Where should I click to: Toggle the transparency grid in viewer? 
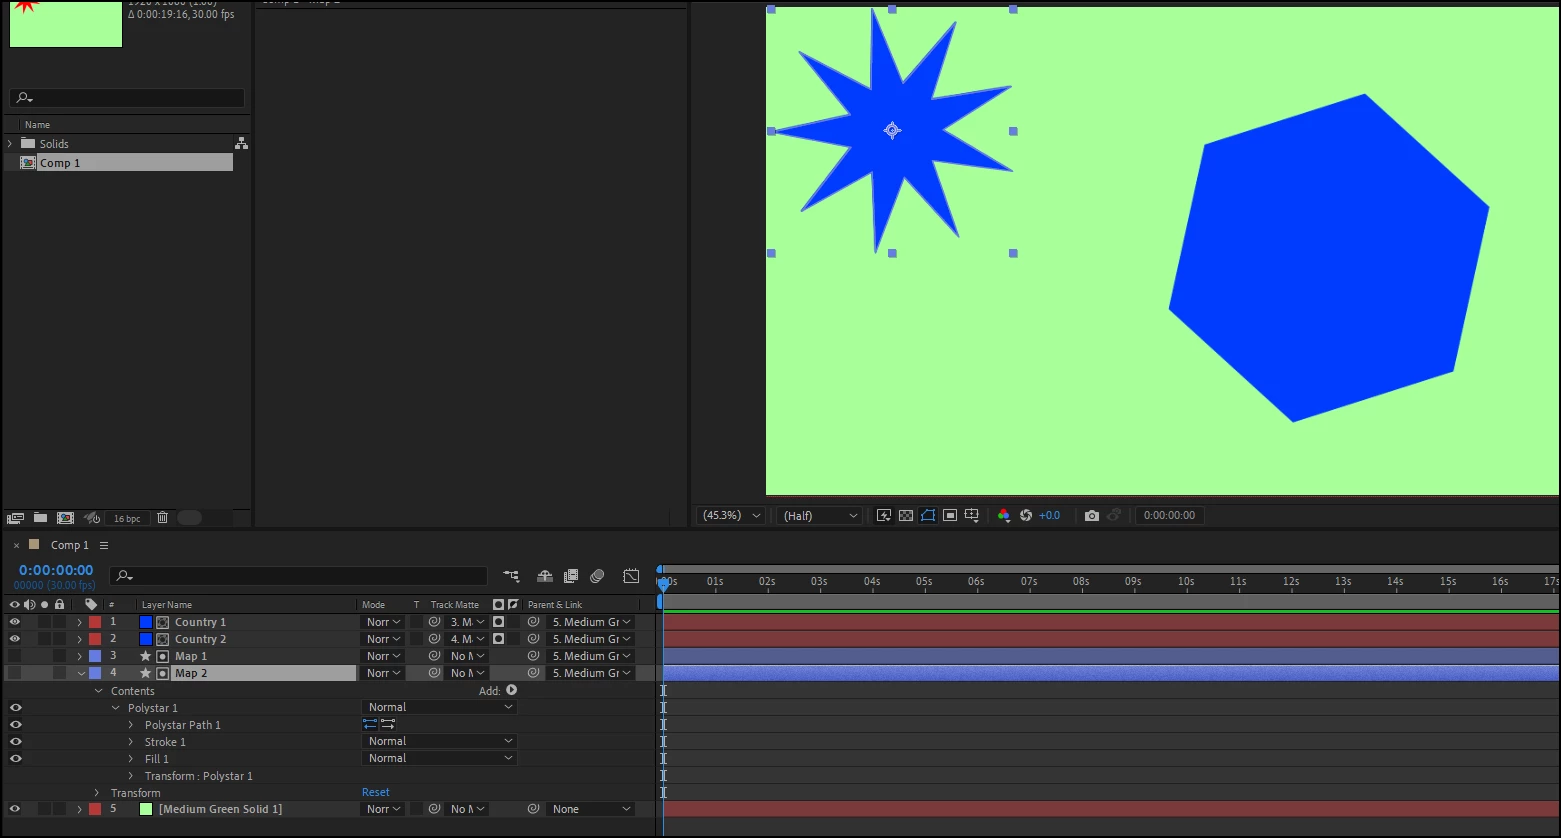[906, 515]
